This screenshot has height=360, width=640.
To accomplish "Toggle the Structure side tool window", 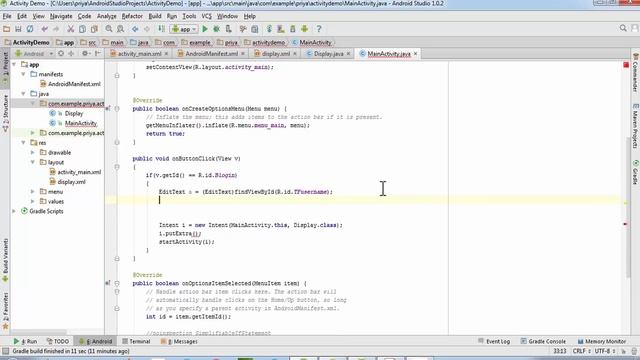I will coord(5,113).
